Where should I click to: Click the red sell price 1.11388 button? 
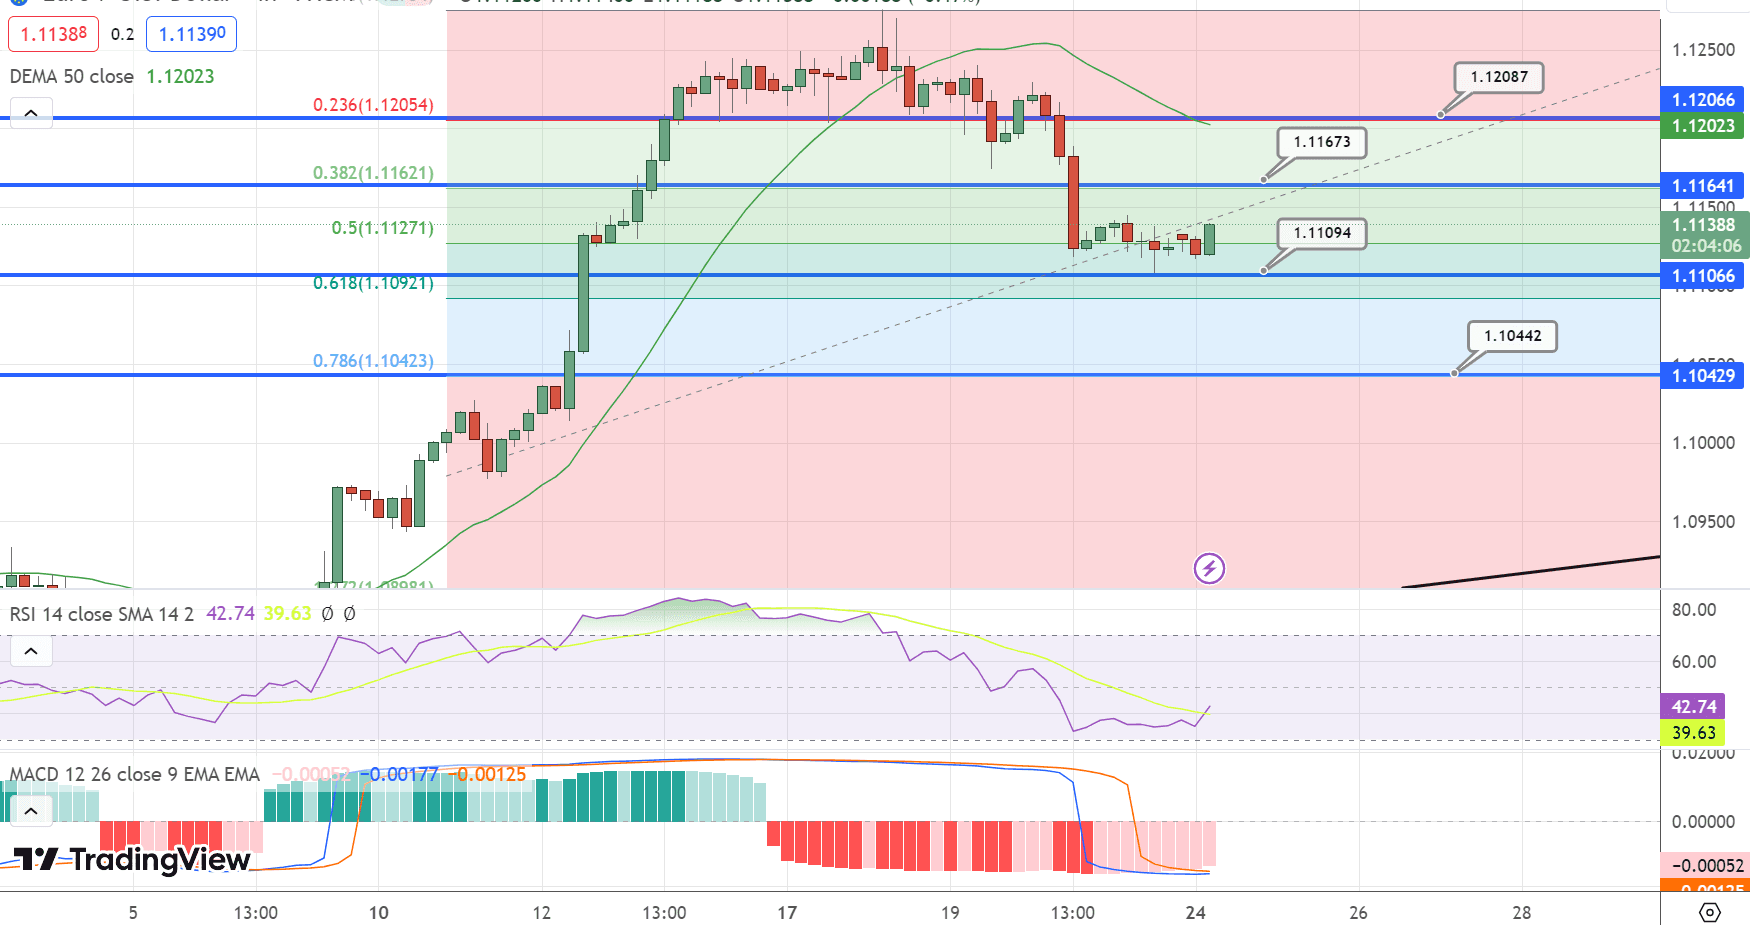(x=54, y=34)
